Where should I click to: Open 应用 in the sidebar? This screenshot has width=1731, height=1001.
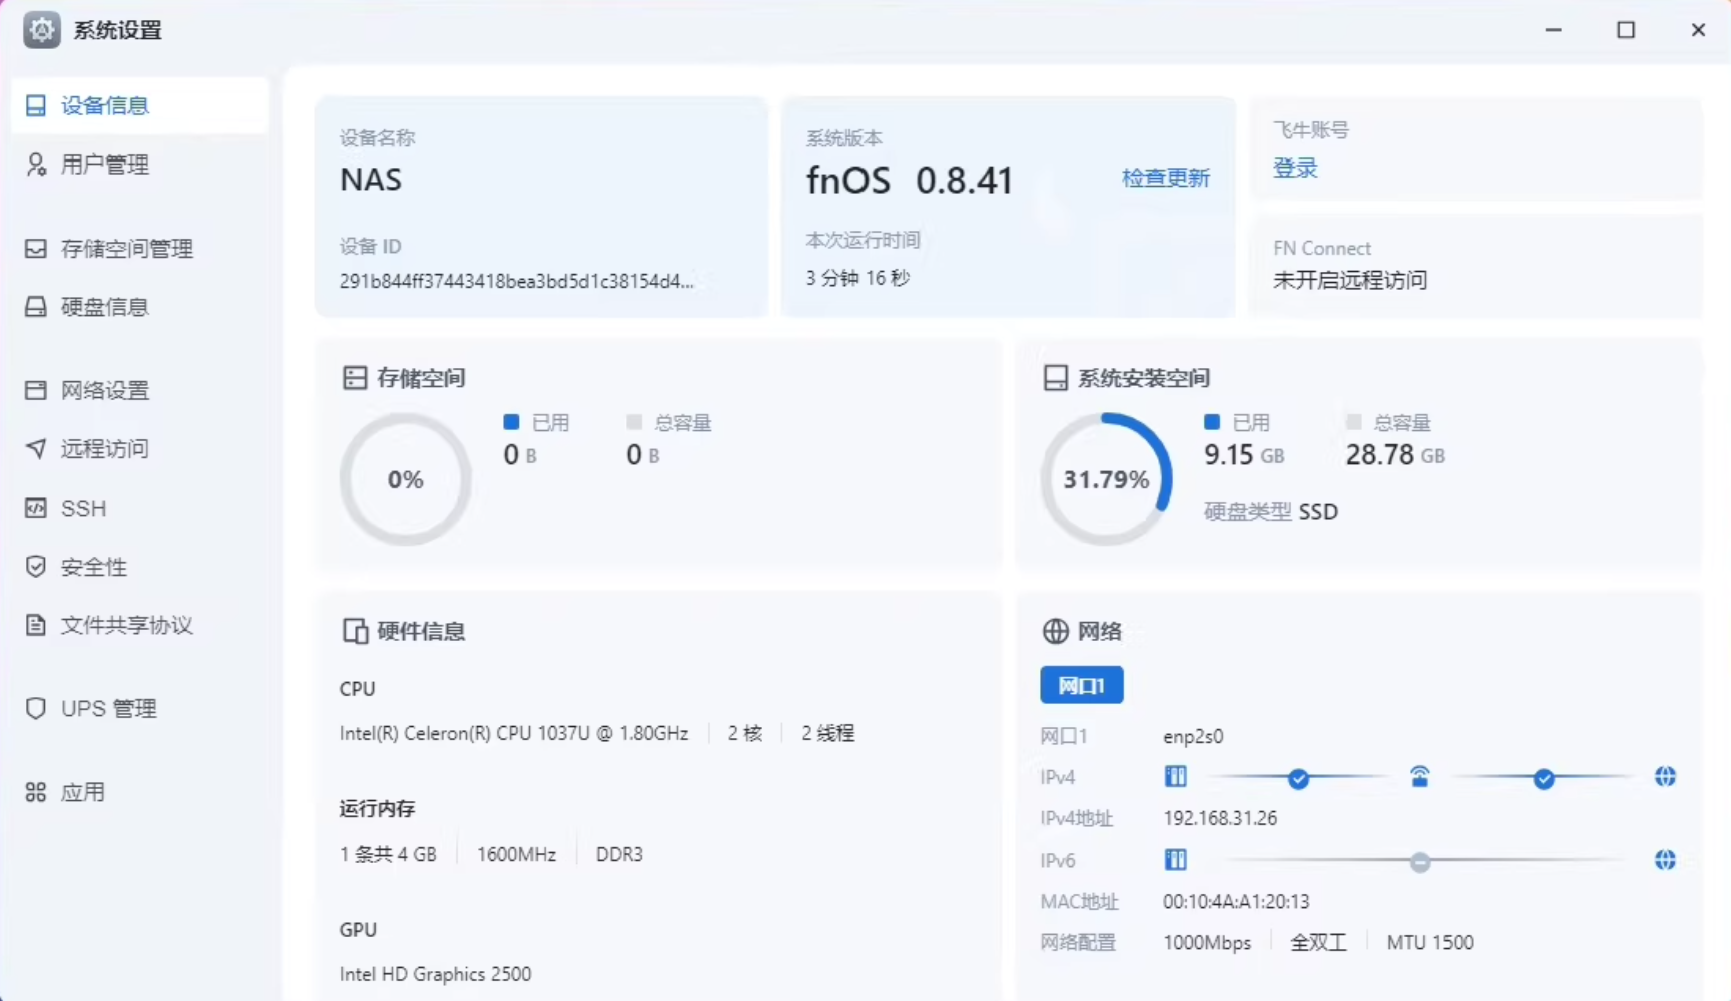[x=140, y=792]
